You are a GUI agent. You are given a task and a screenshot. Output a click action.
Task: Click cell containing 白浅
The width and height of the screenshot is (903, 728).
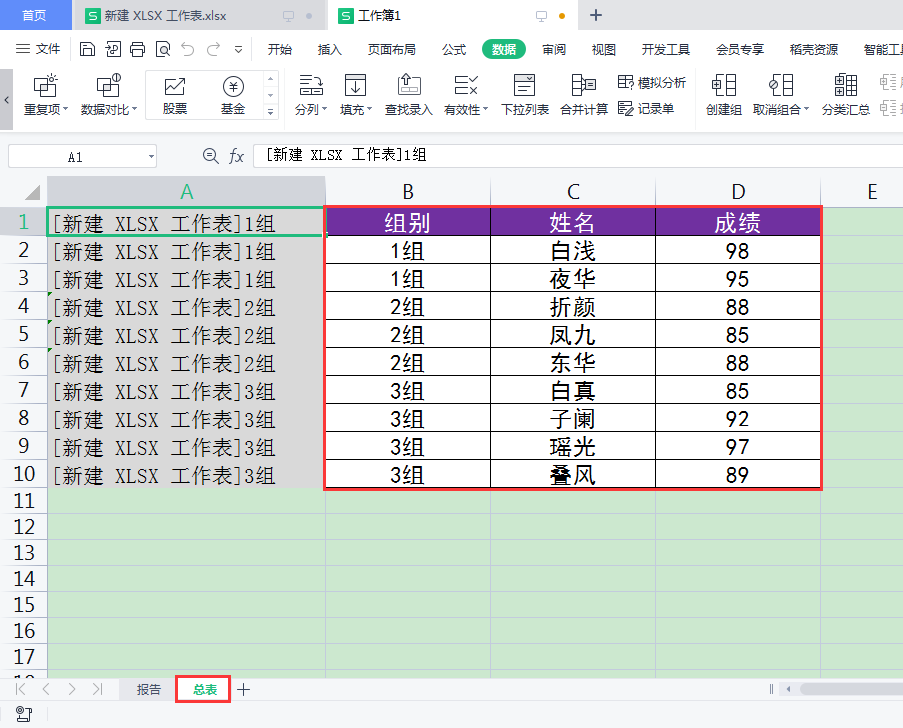click(x=573, y=251)
